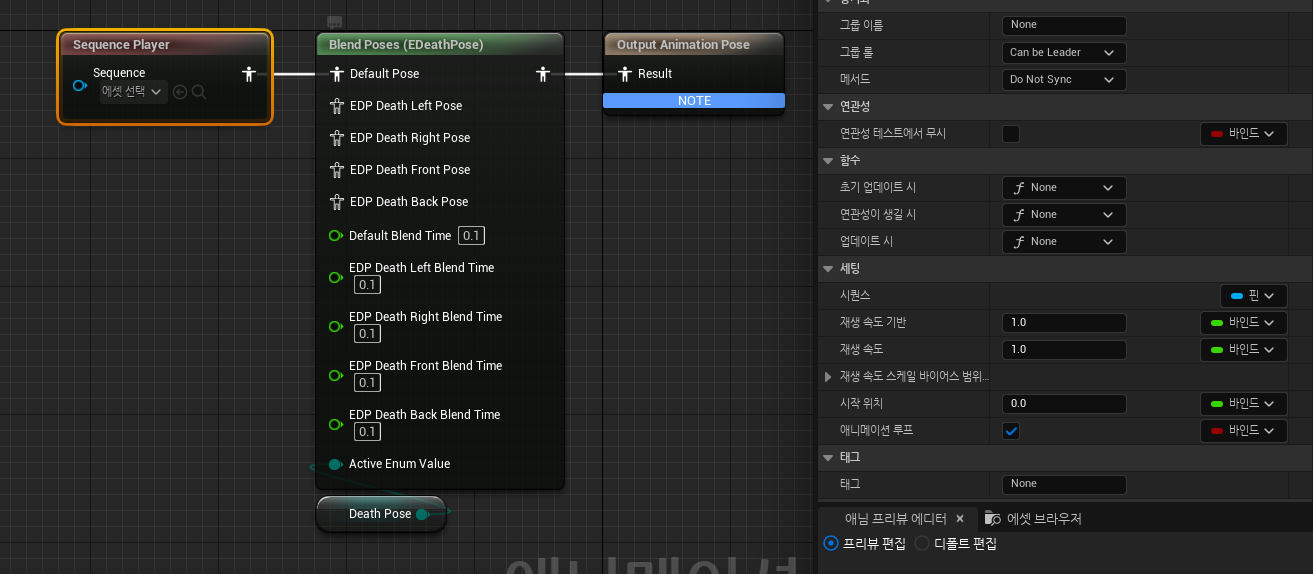
Task: Click the Sequence input pin on Sequence Player
Action: coord(80,86)
